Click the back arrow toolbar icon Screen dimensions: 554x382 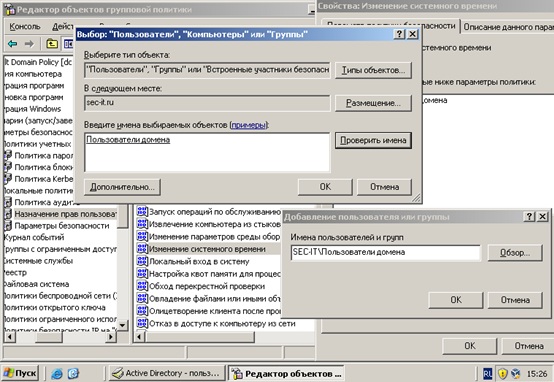pyautogui.click(x=12, y=44)
